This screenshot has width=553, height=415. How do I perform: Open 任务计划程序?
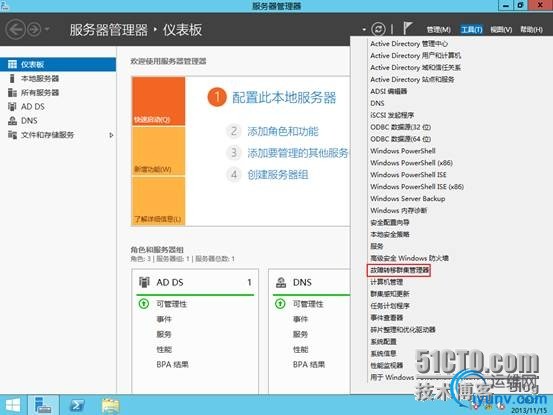point(390,306)
